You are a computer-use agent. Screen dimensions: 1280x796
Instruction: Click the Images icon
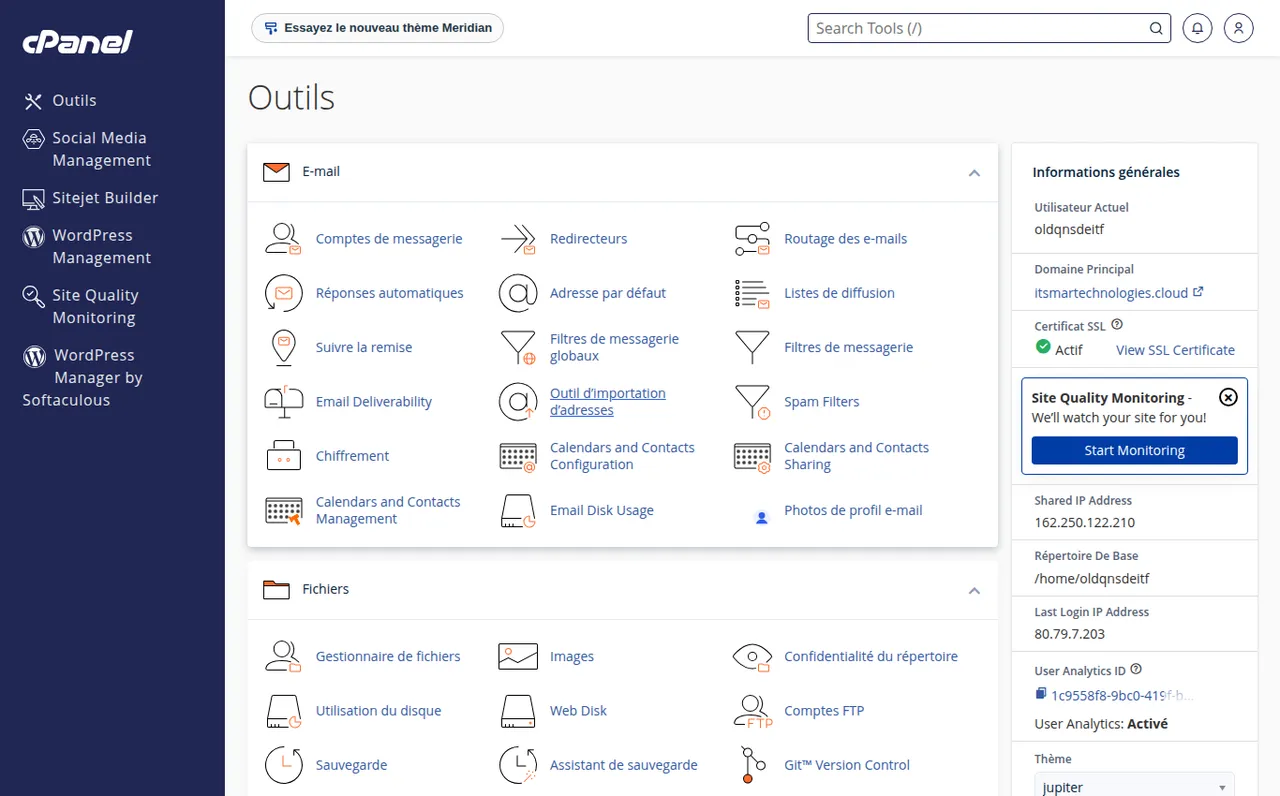point(518,656)
